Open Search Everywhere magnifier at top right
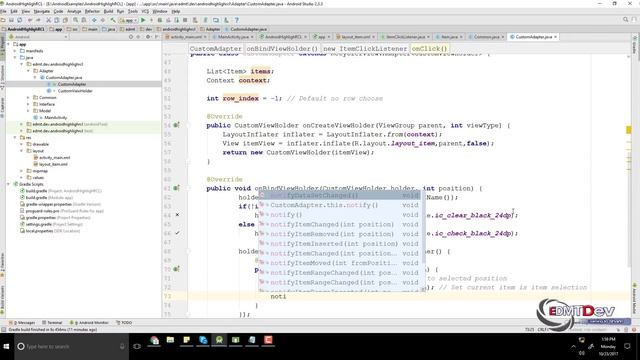Viewport: 640px width, 360px height. (x=625, y=19)
